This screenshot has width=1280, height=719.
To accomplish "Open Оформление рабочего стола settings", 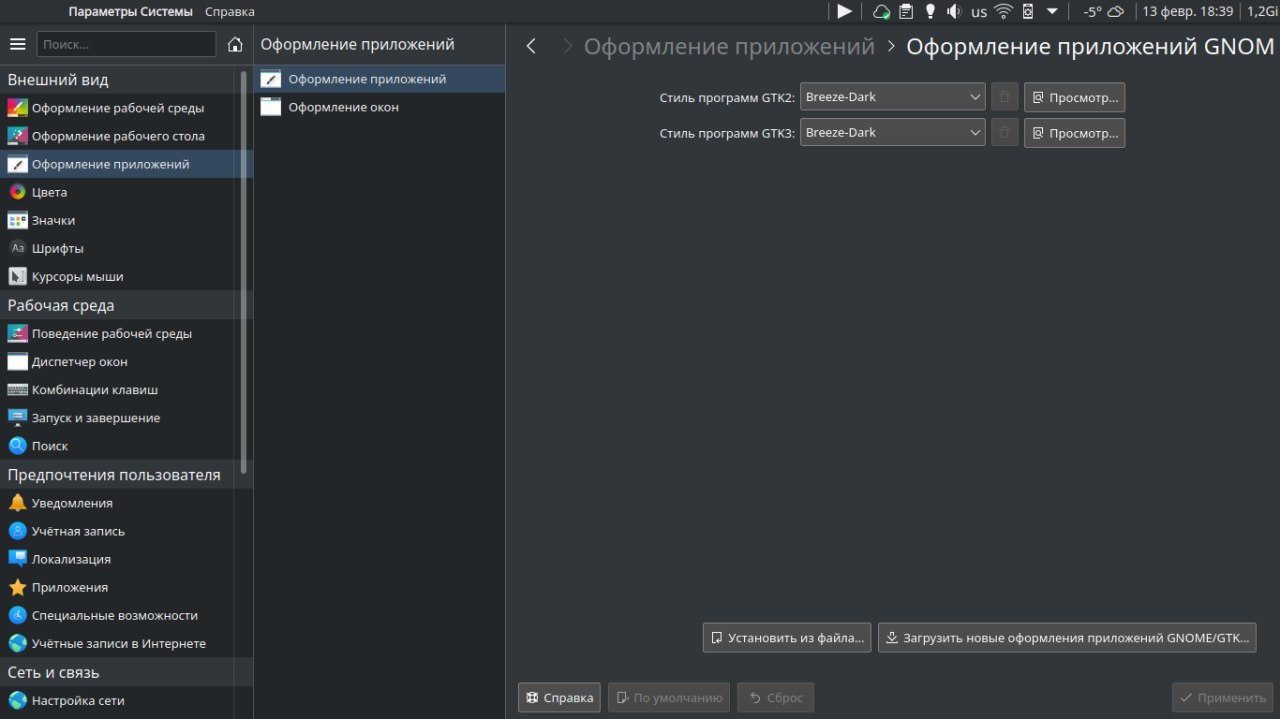I will (x=126, y=136).
